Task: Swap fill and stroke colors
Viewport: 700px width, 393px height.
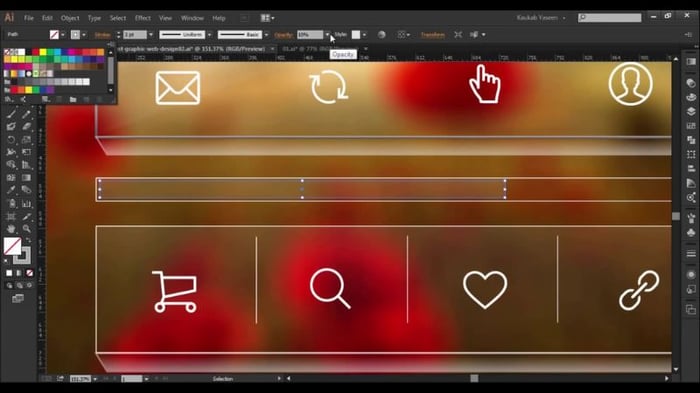Action: tap(28, 240)
